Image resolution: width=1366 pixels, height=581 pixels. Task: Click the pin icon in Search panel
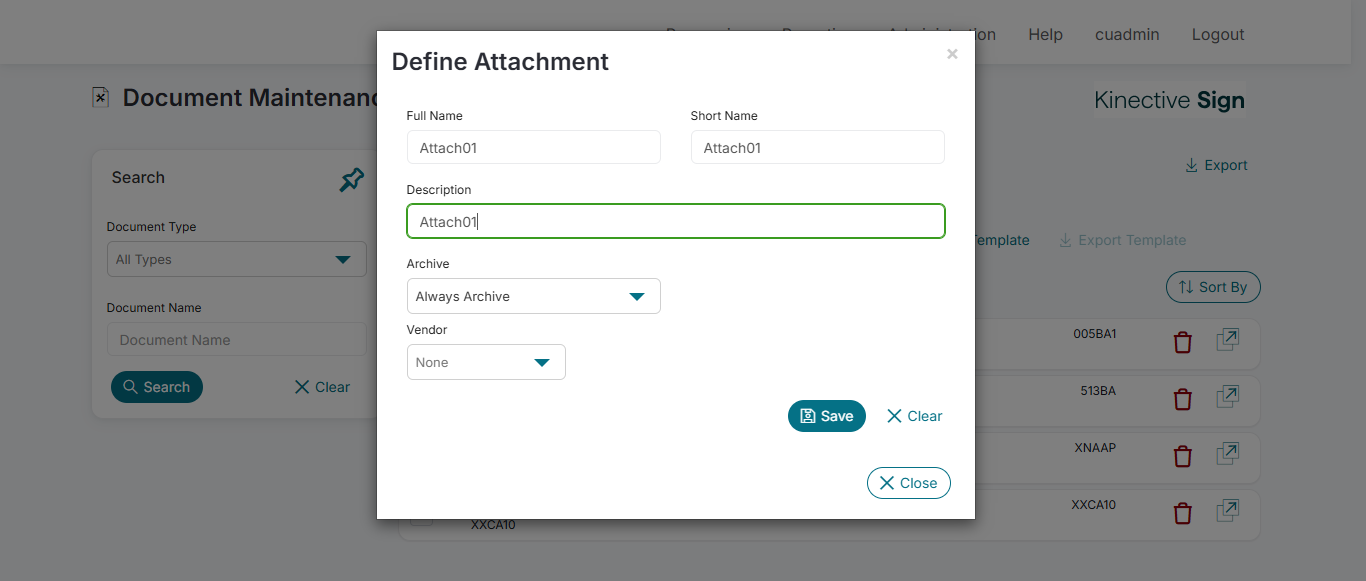[x=352, y=180]
